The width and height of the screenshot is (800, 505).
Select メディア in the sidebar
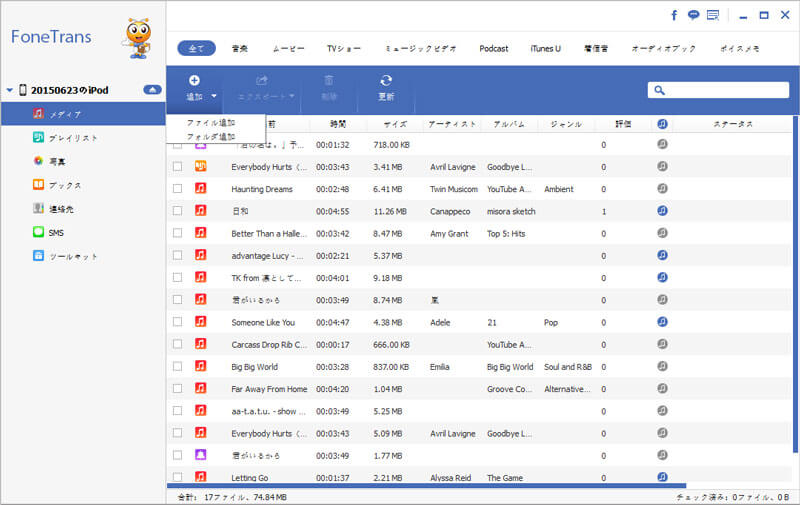tap(83, 114)
